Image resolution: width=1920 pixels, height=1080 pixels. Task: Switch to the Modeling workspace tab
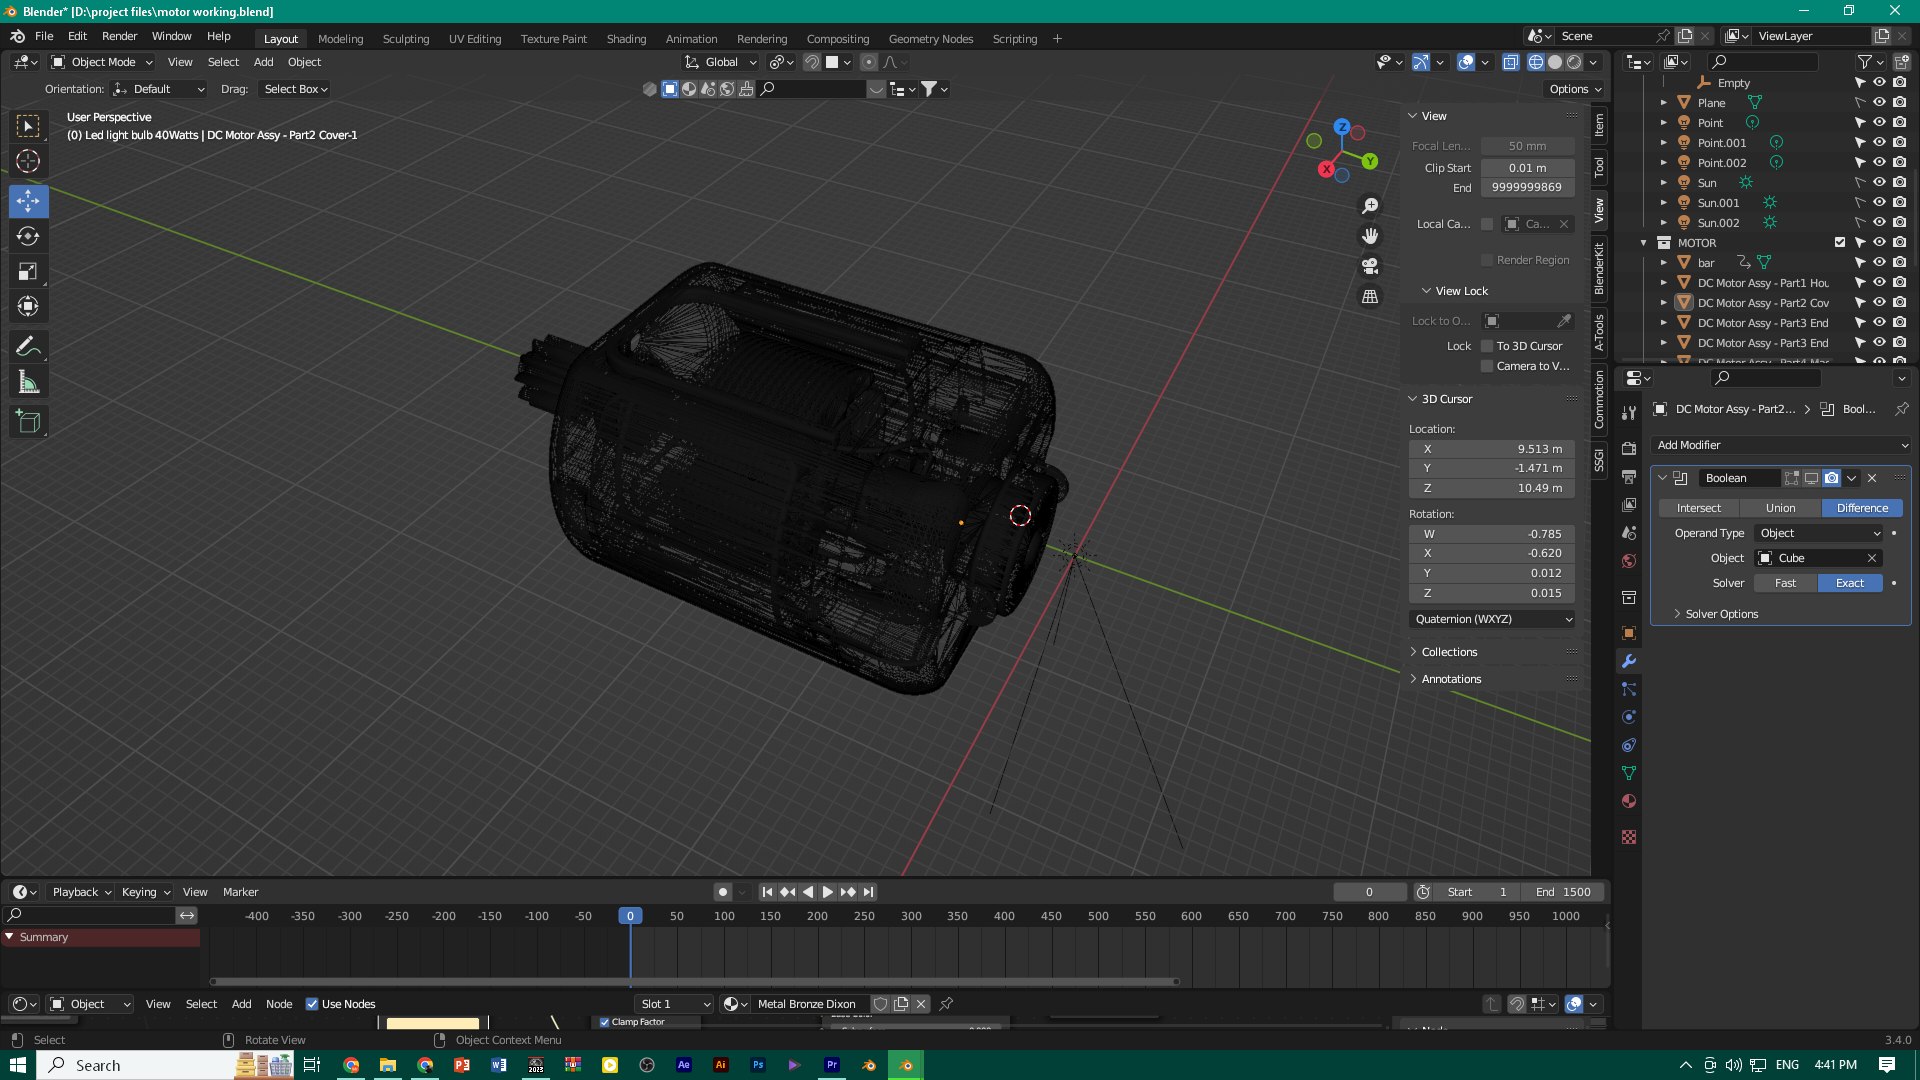pyautogui.click(x=340, y=39)
